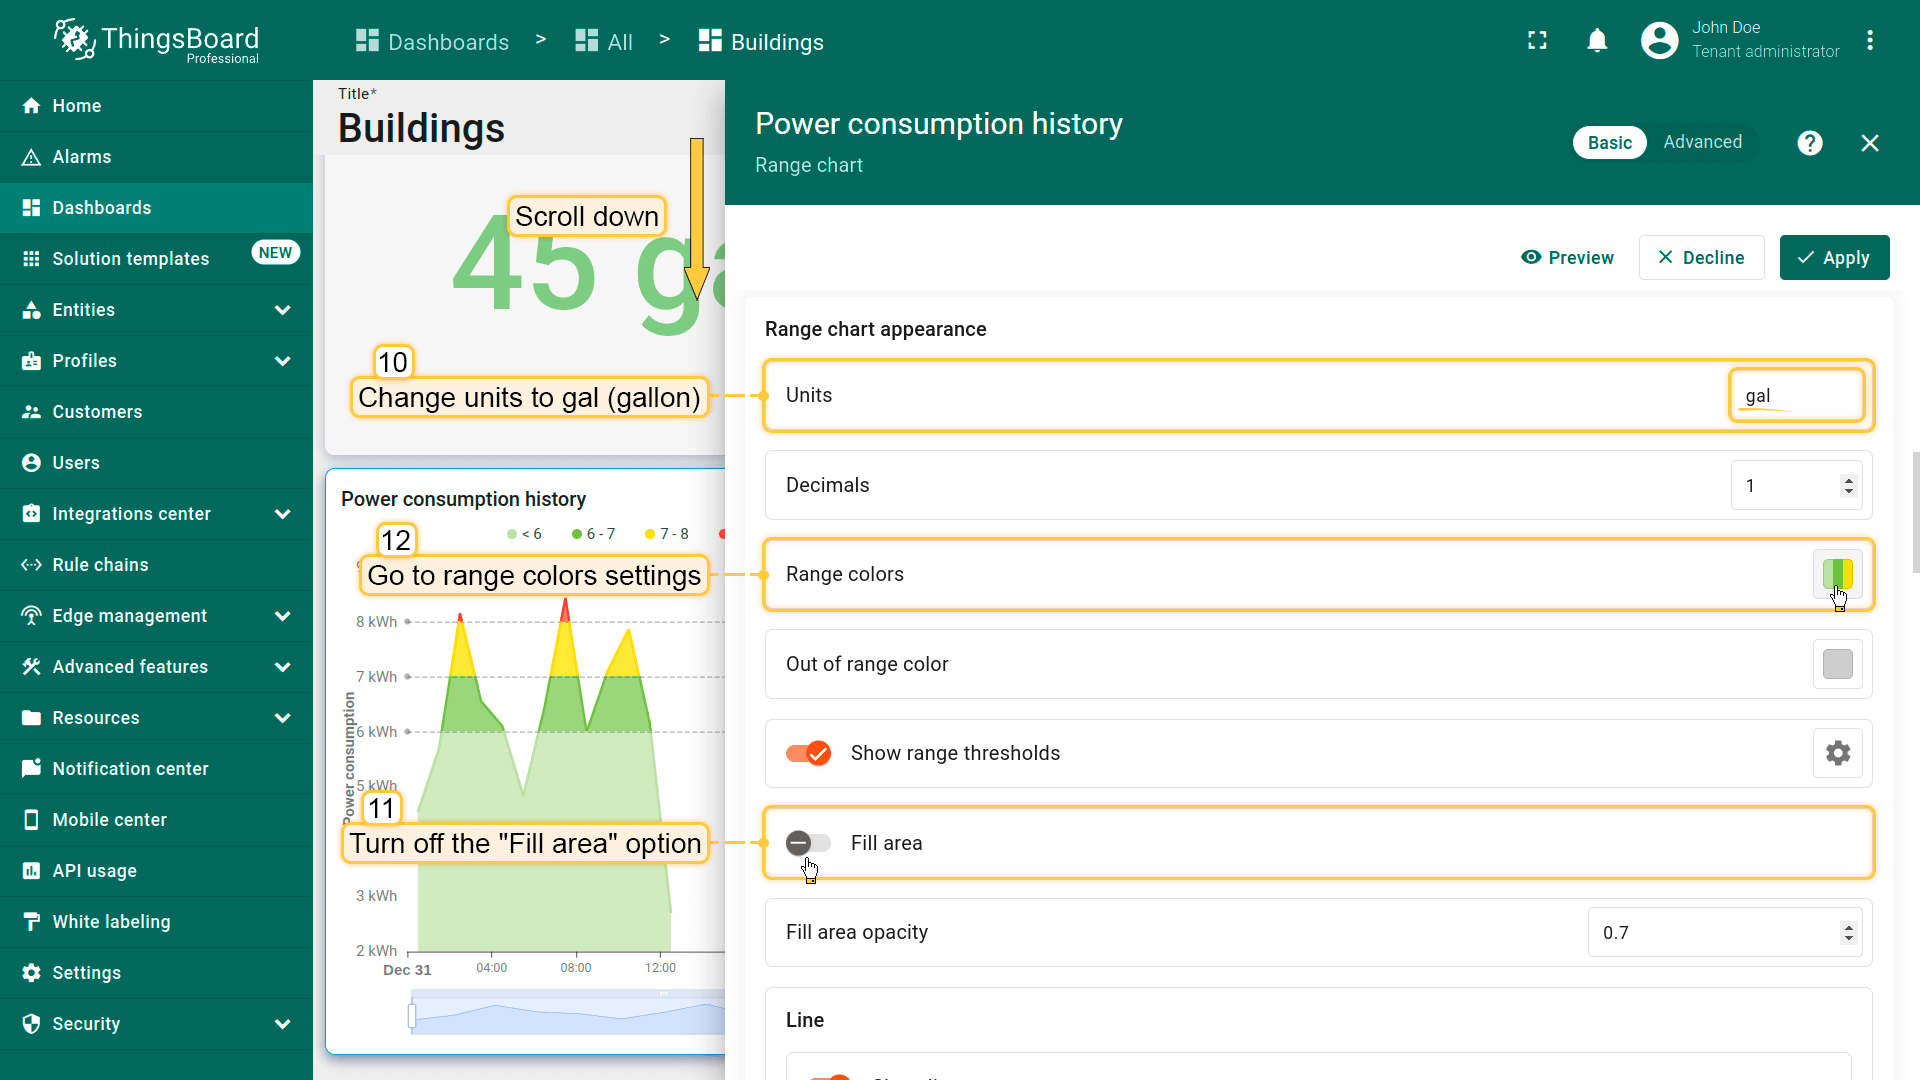Screen dimensions: 1920x1080
Task: Open the three-dot user menu
Action: pos(1869,41)
